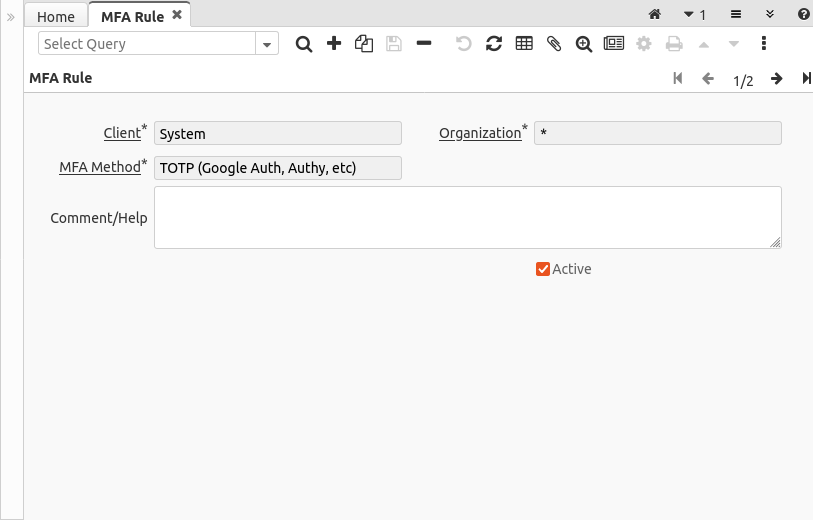Delete record using the minus icon

click(x=424, y=44)
